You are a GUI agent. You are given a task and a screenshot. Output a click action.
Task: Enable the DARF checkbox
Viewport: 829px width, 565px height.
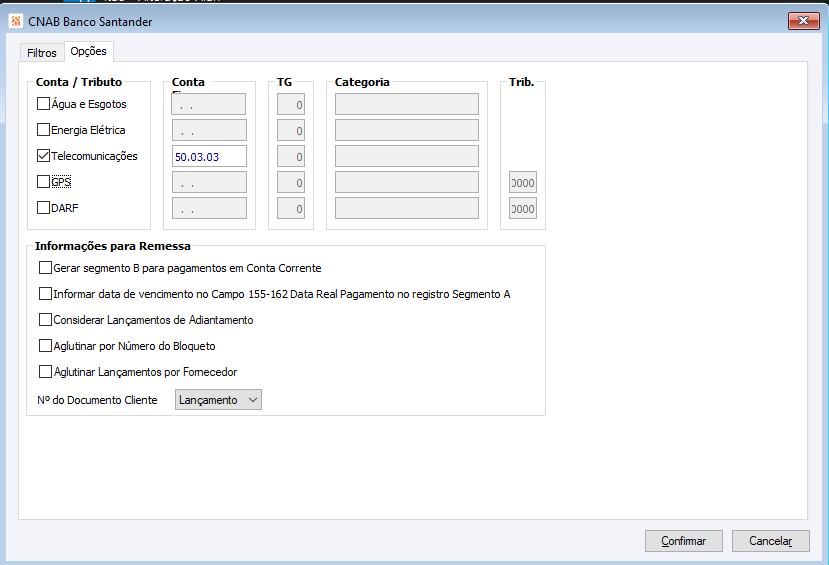(x=43, y=207)
